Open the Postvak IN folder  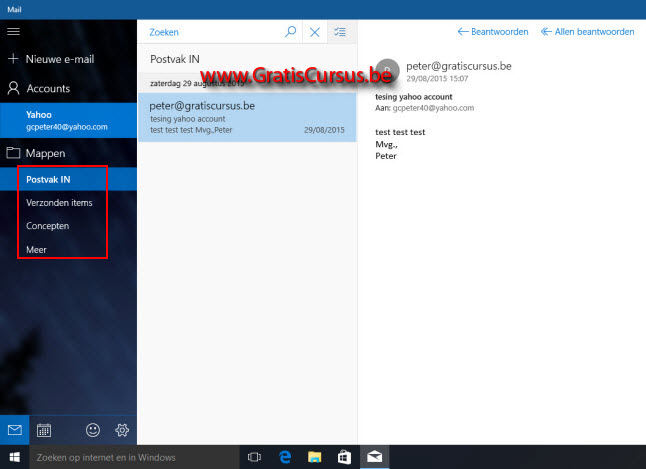(x=68, y=179)
